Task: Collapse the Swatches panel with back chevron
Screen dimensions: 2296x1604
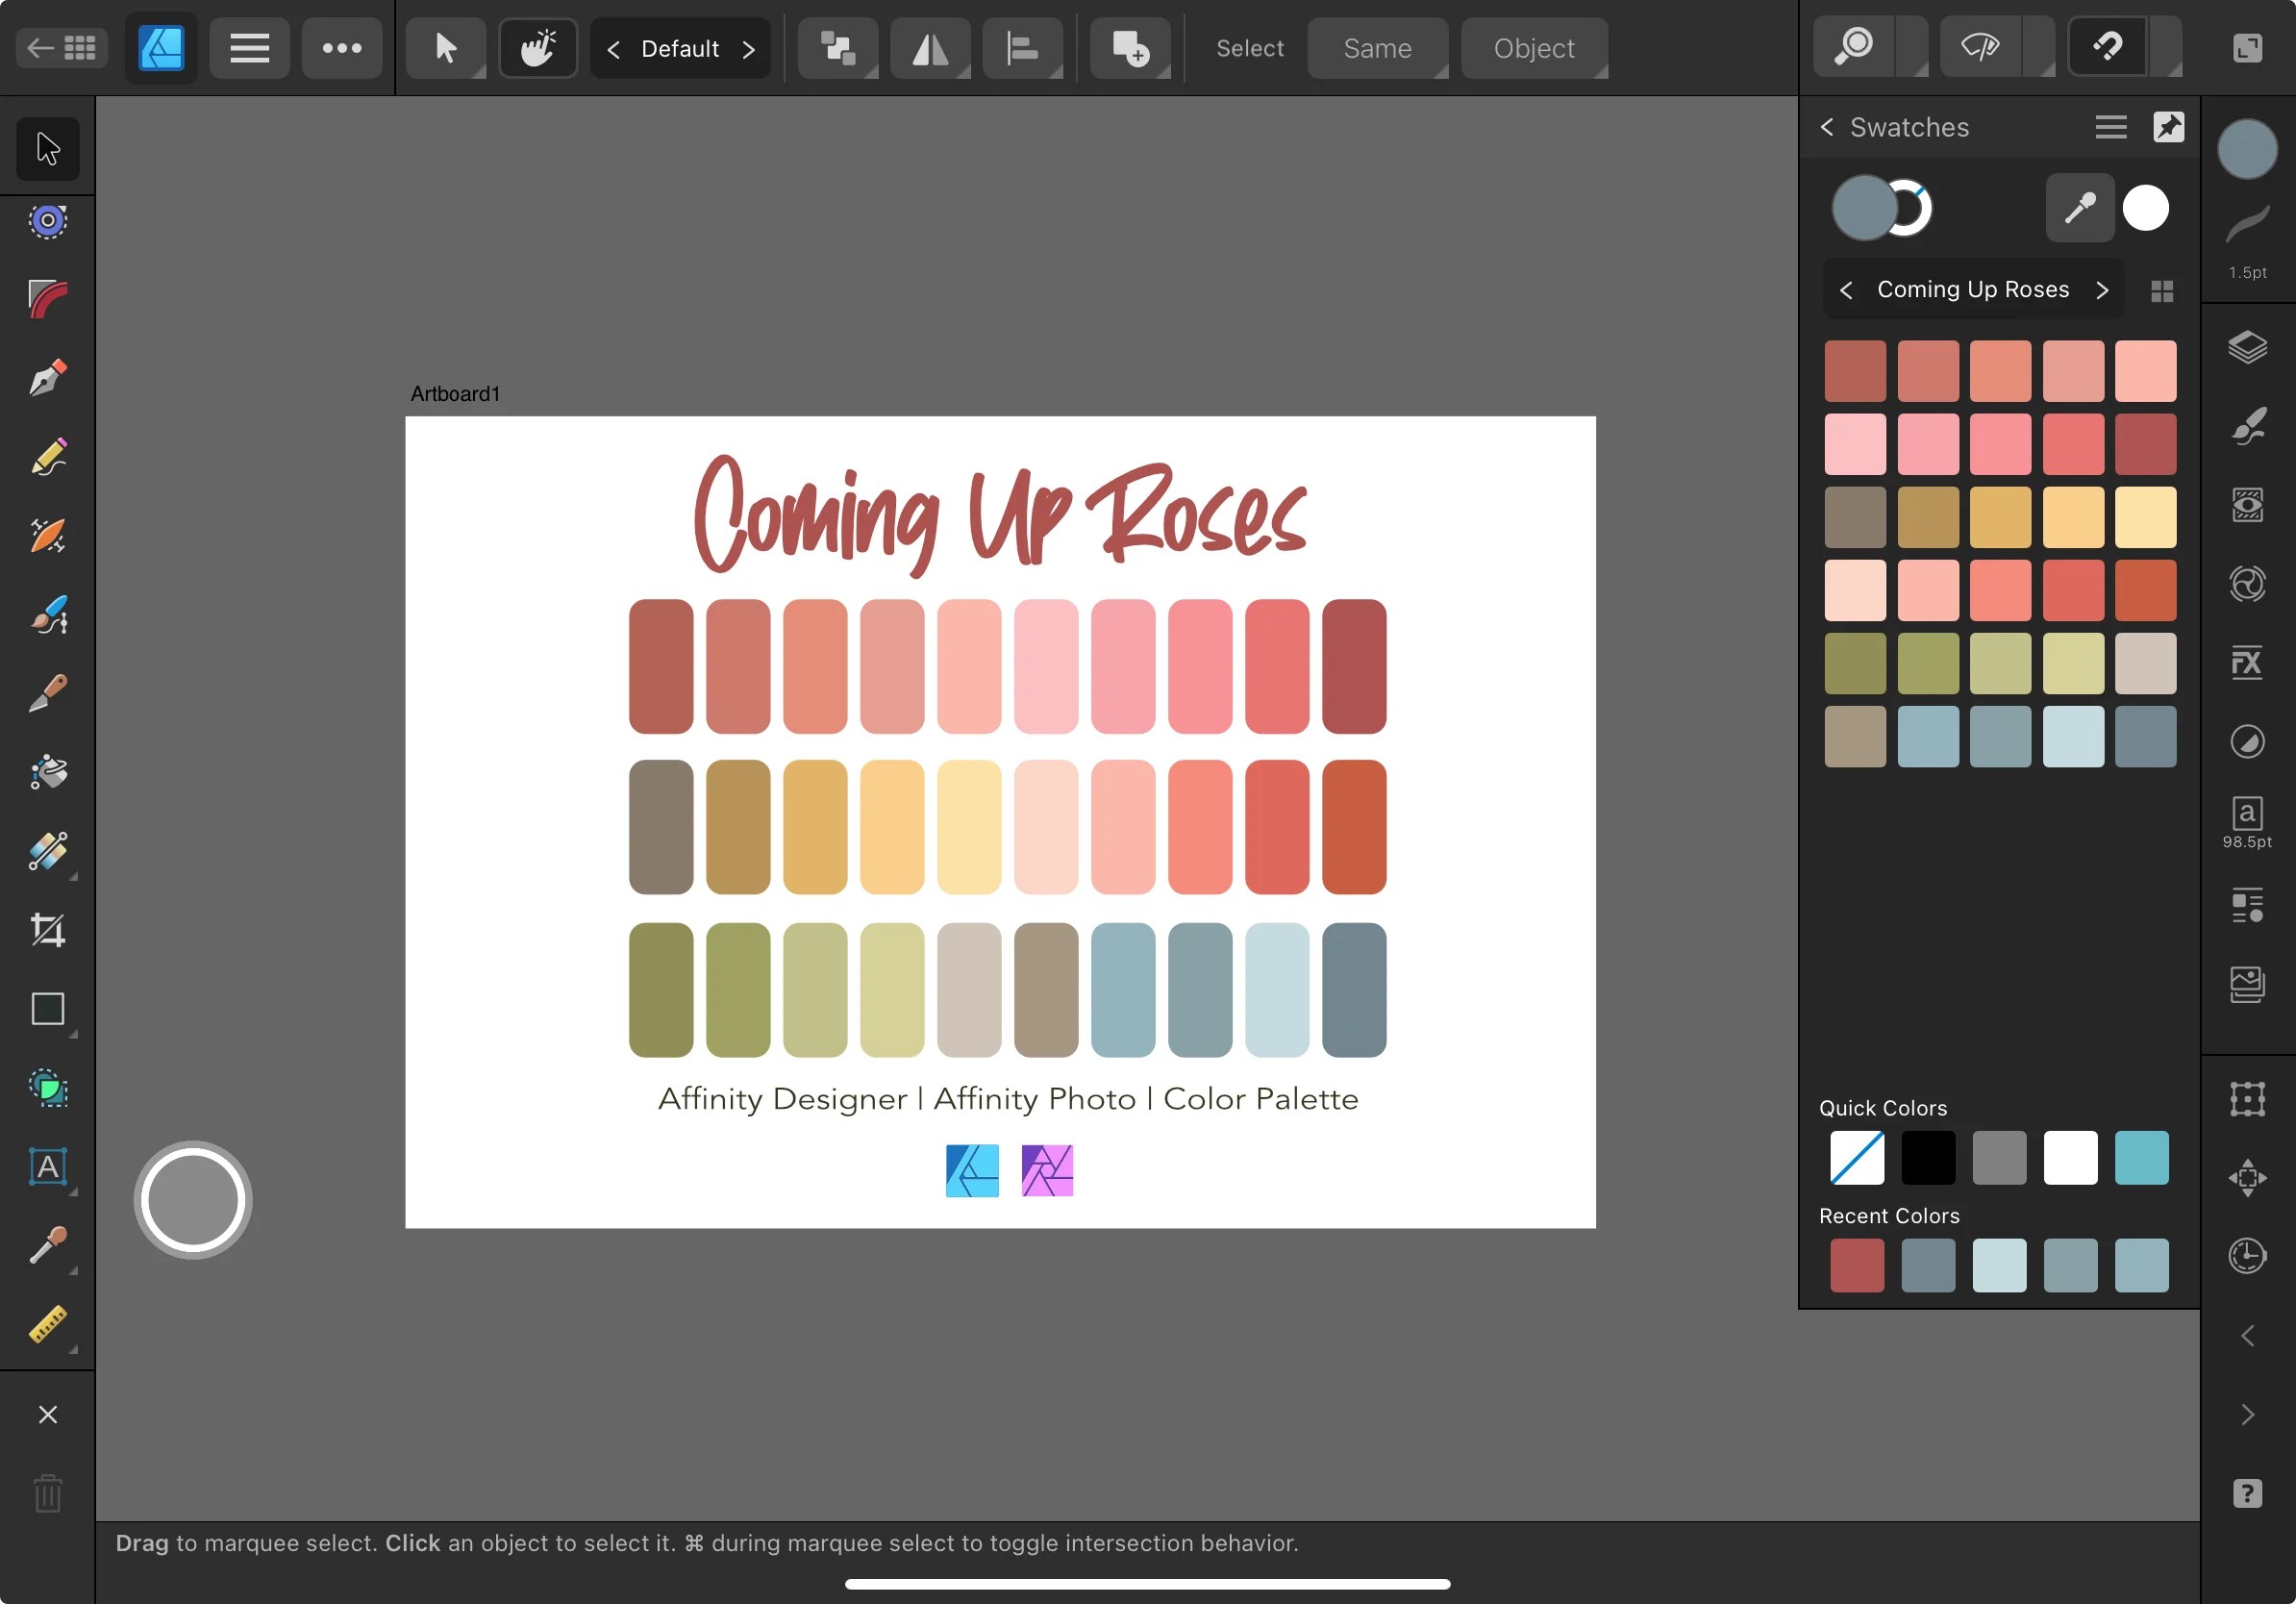Action: (1827, 126)
